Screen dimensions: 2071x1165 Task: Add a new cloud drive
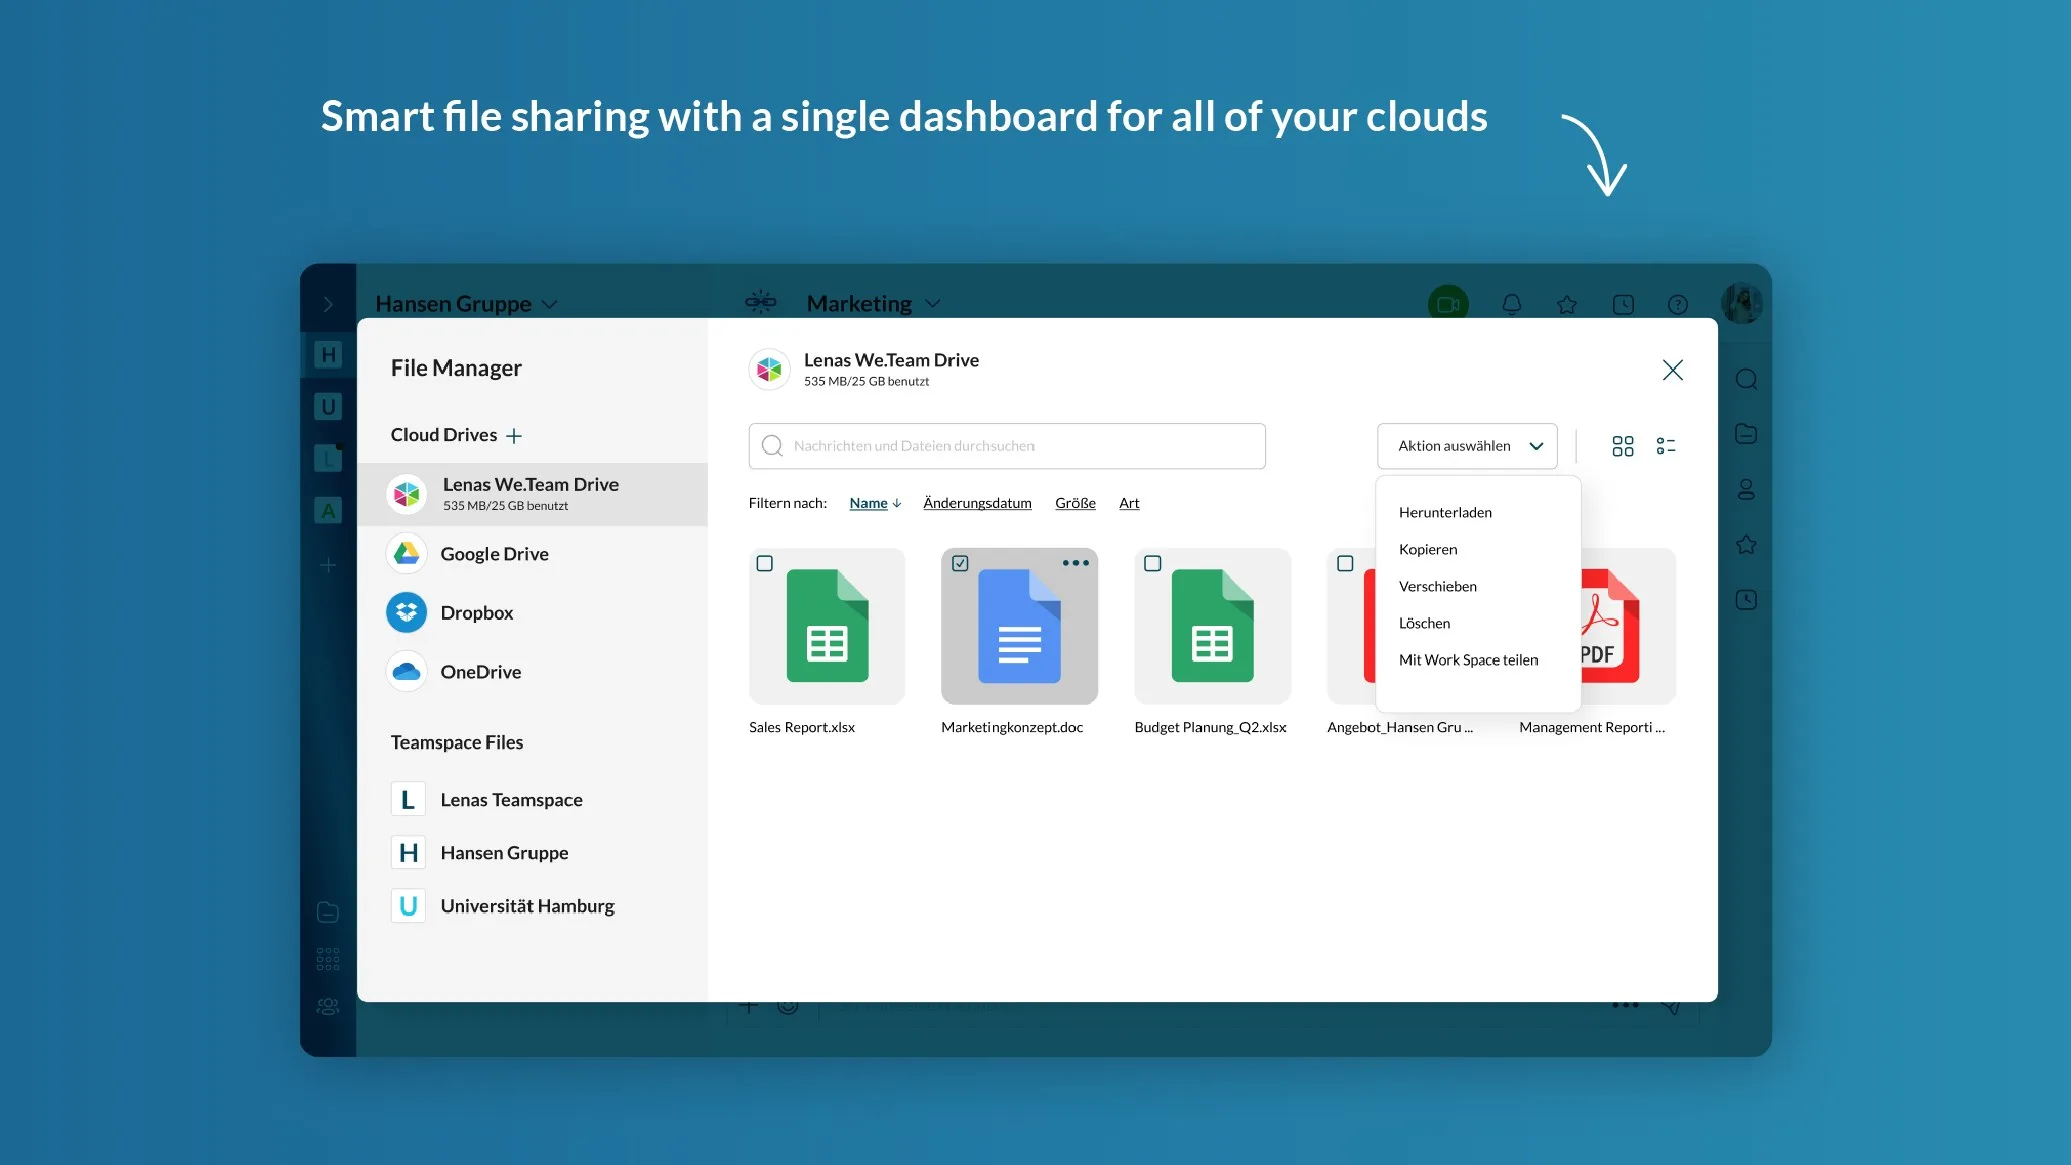pyautogui.click(x=514, y=436)
